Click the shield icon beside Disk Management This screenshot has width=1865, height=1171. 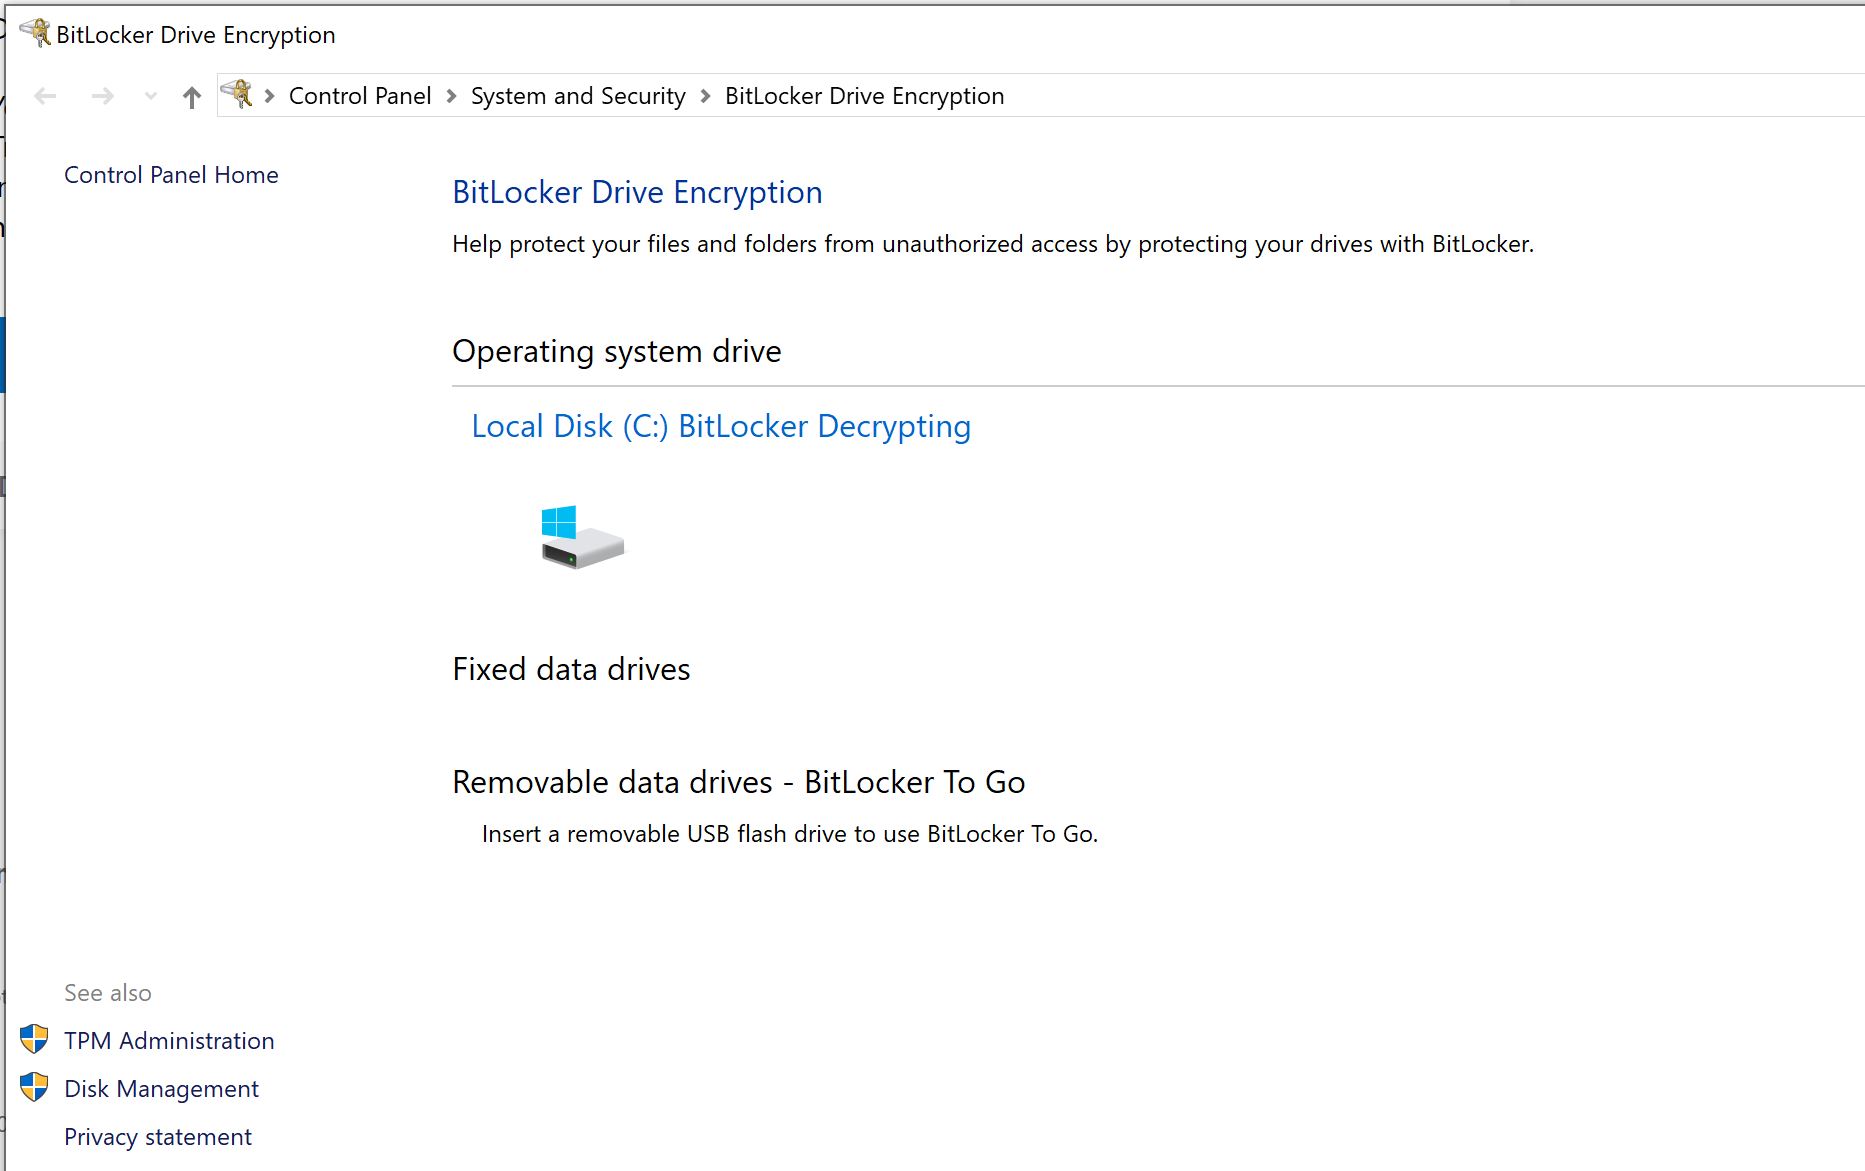pyautogui.click(x=34, y=1087)
